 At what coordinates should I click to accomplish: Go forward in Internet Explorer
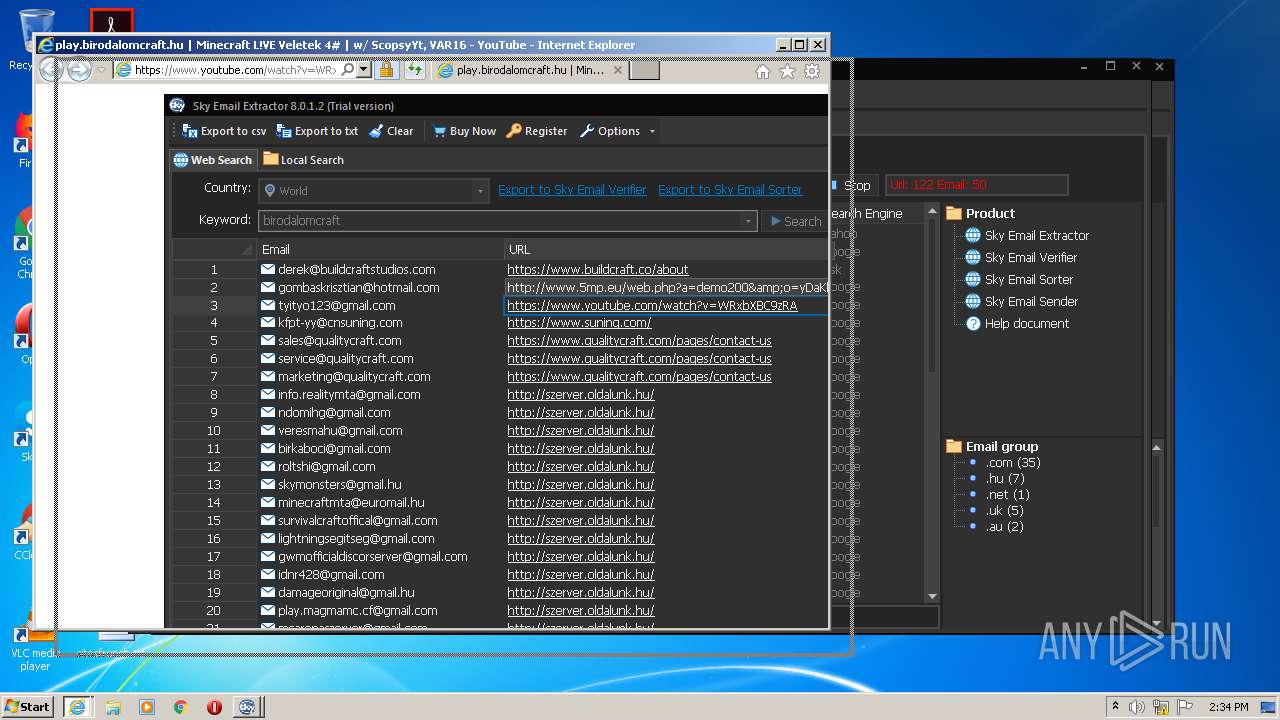pos(79,70)
